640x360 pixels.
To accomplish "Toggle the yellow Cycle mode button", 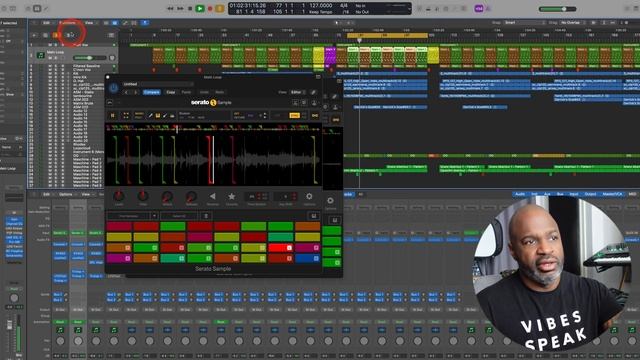I will (220, 8).
